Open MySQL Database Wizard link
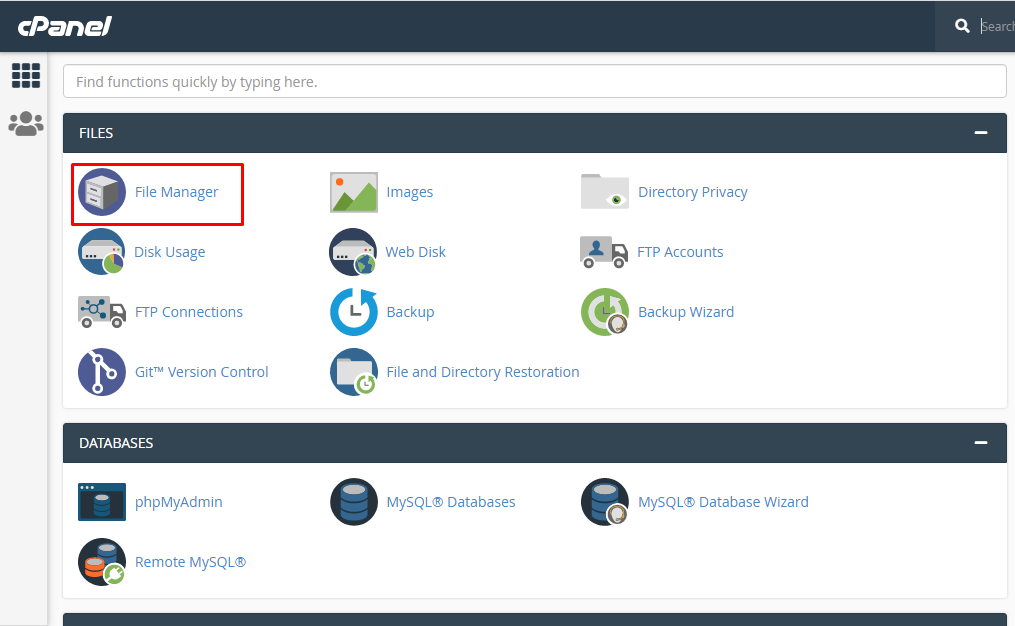Image resolution: width=1015 pixels, height=626 pixels. click(724, 502)
